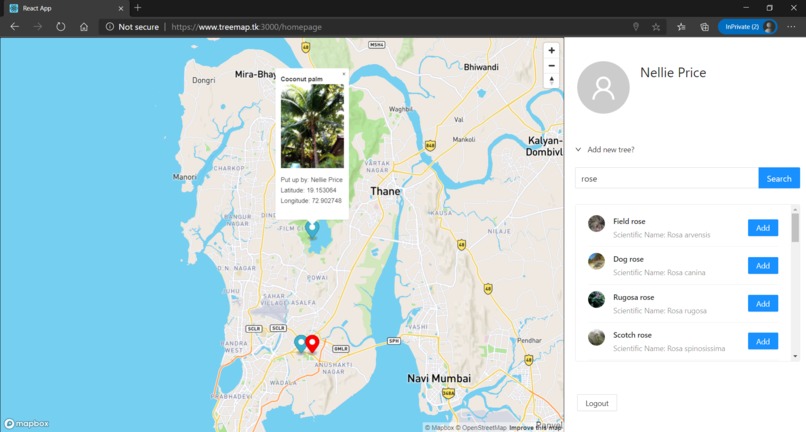Reload the page with the refresh icon
Image resolution: width=806 pixels, height=432 pixels.
pyautogui.click(x=61, y=27)
